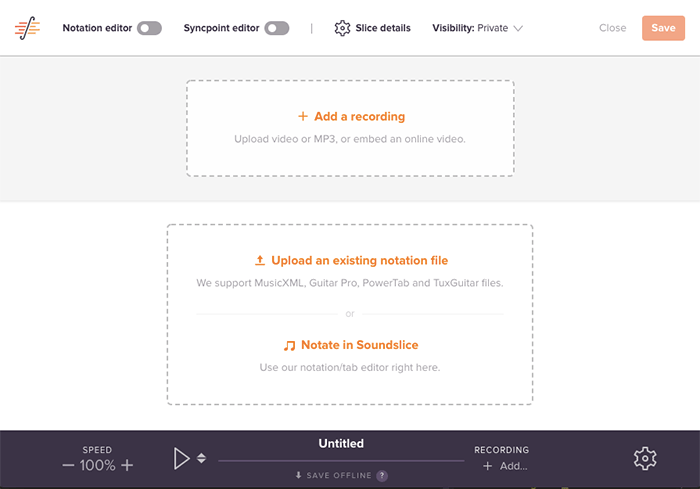700x489 pixels.
Task: Click the Save Offline help question mark
Action: tap(382, 476)
